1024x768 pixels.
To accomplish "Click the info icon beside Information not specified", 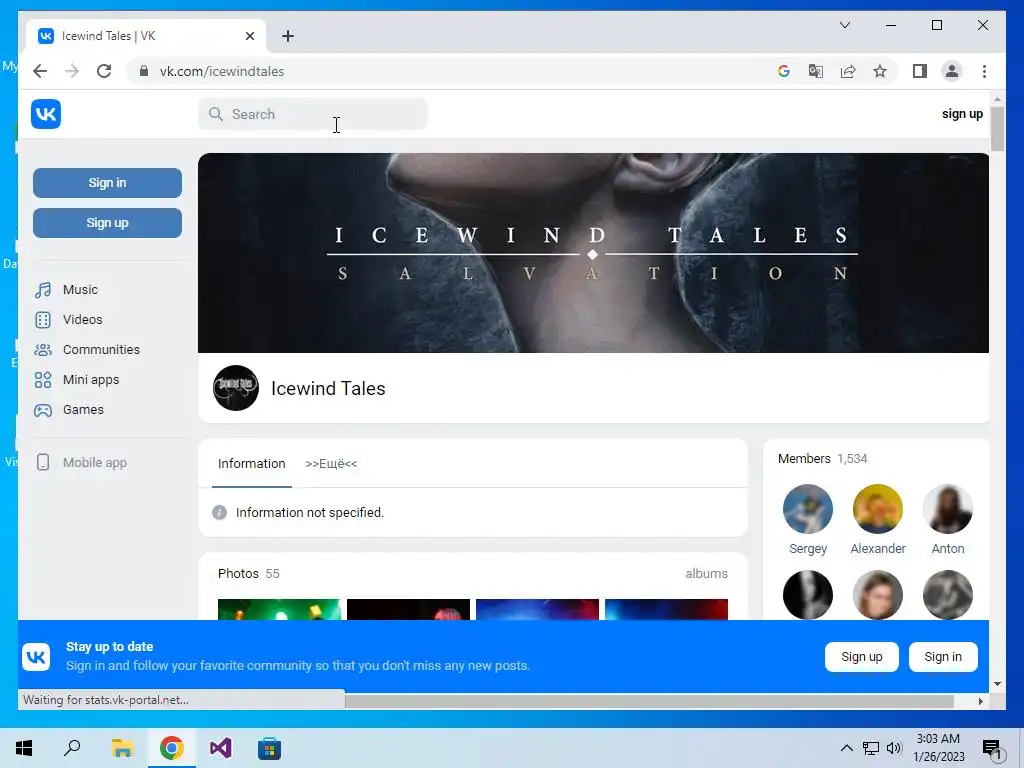I will click(x=219, y=513).
